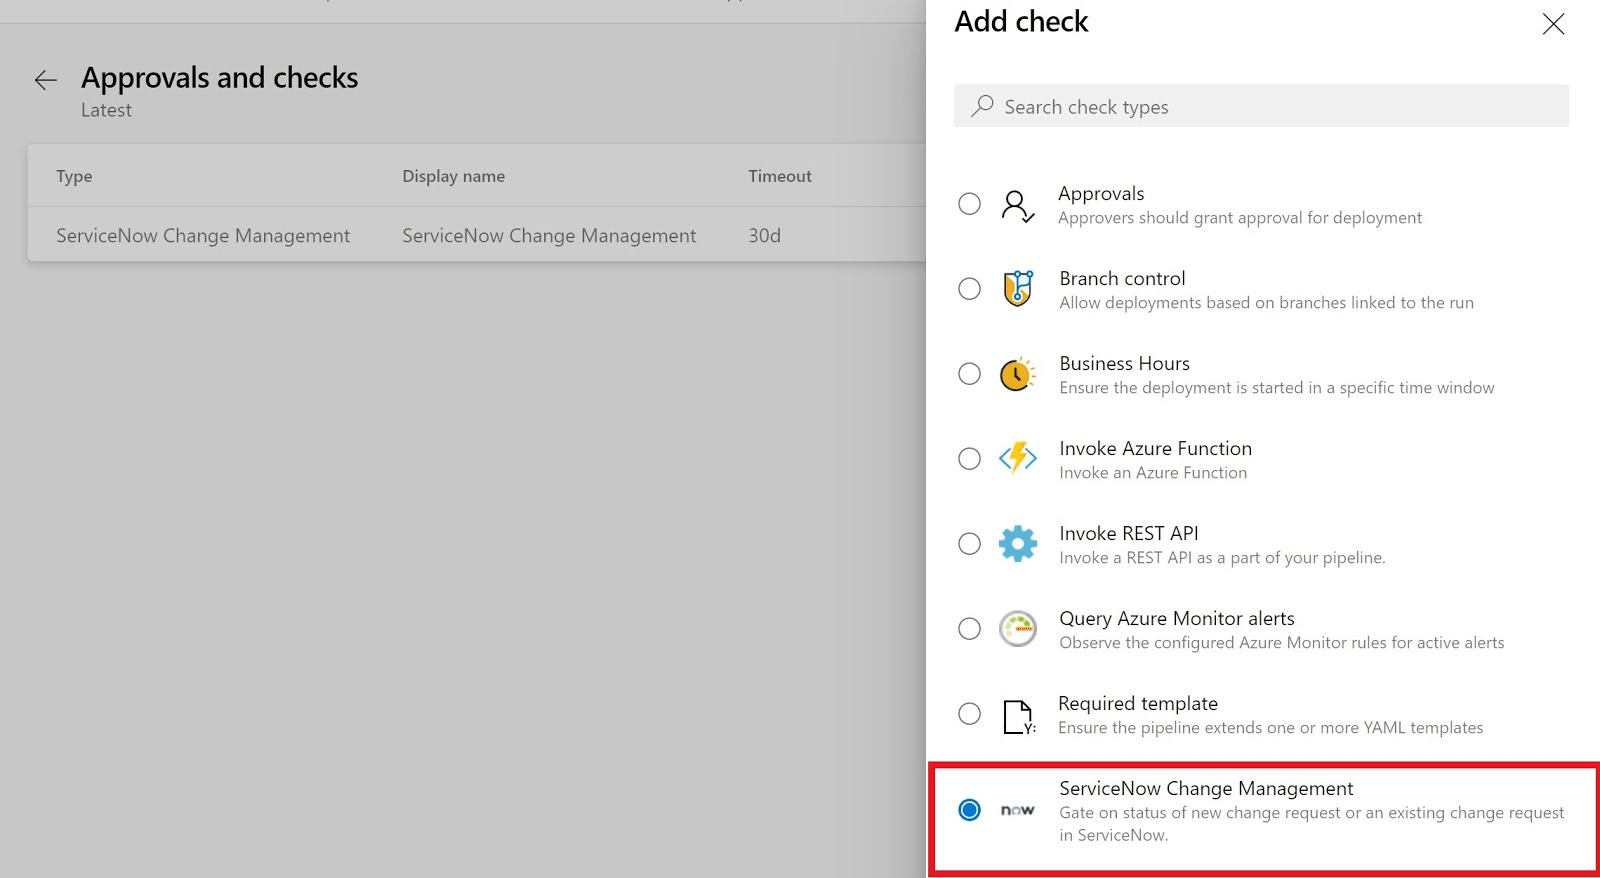Click 'Invoke a REST API as a part' description
Viewport: 1600px width, 878px height.
tap(1222, 558)
